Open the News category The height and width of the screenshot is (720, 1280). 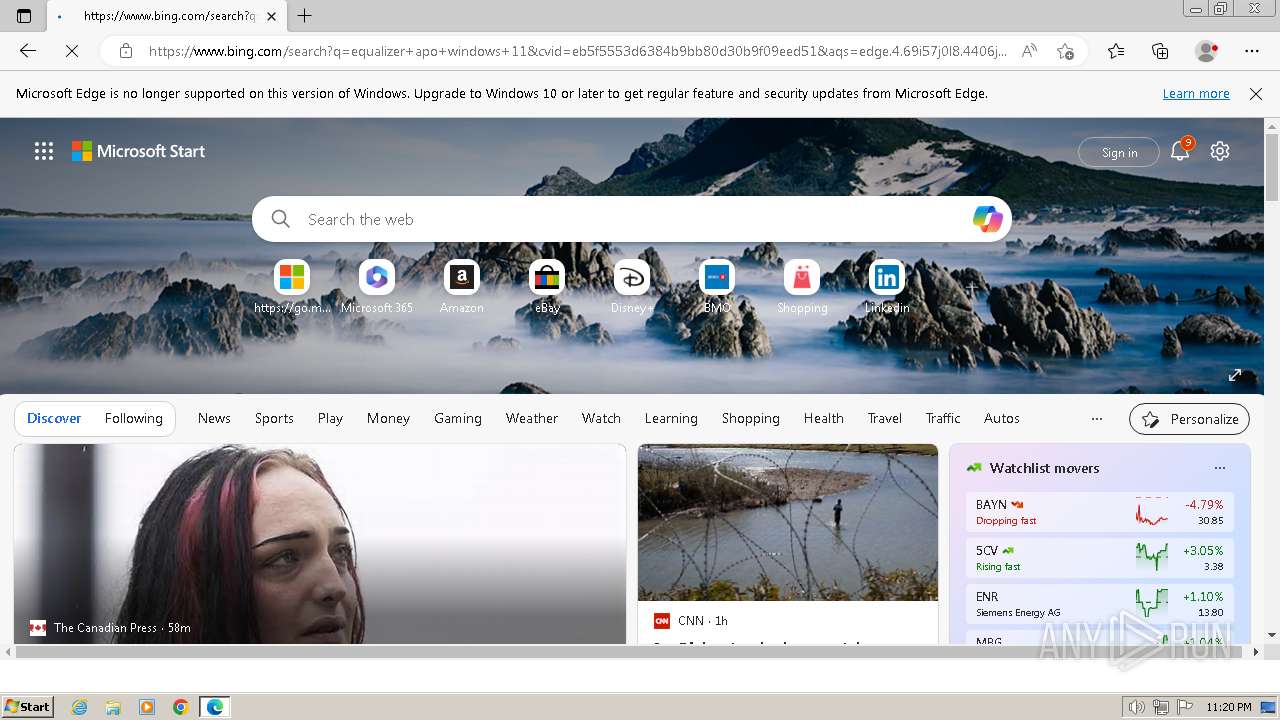click(x=214, y=419)
